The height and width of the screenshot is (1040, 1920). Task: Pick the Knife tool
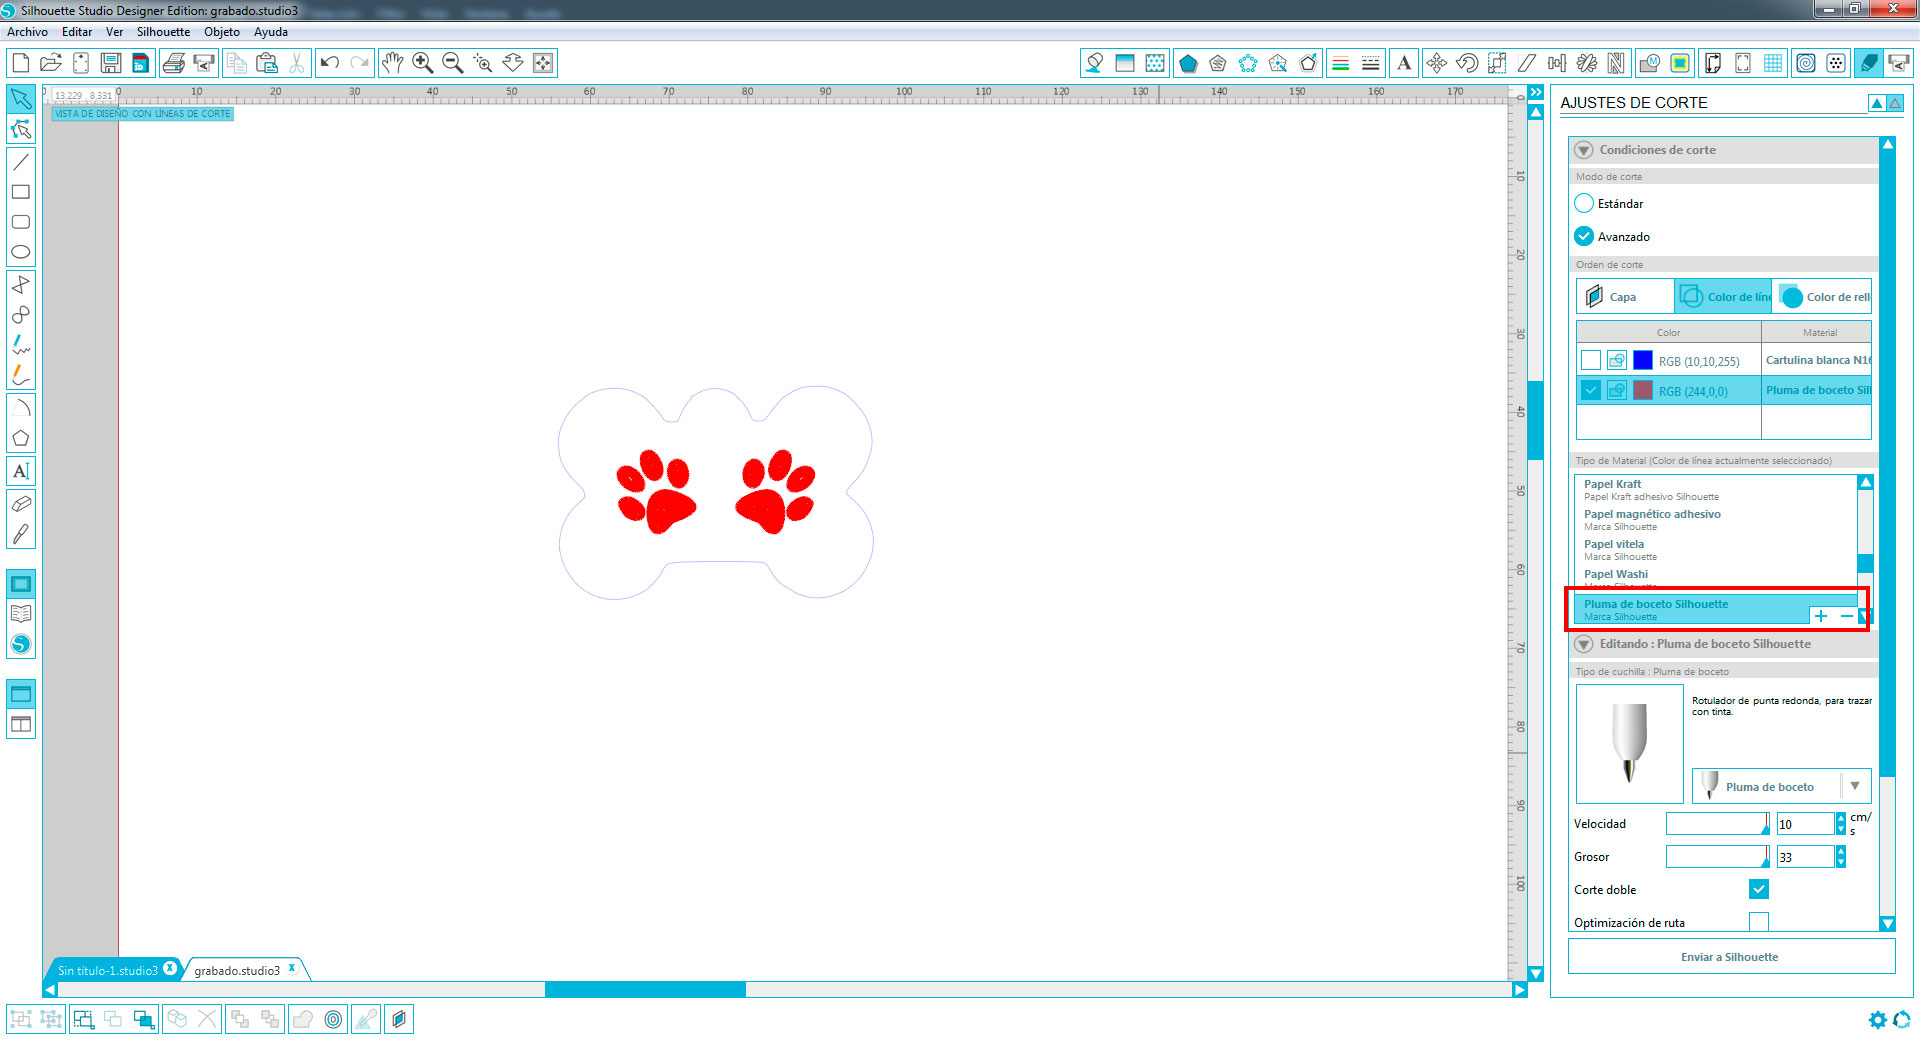(20, 535)
